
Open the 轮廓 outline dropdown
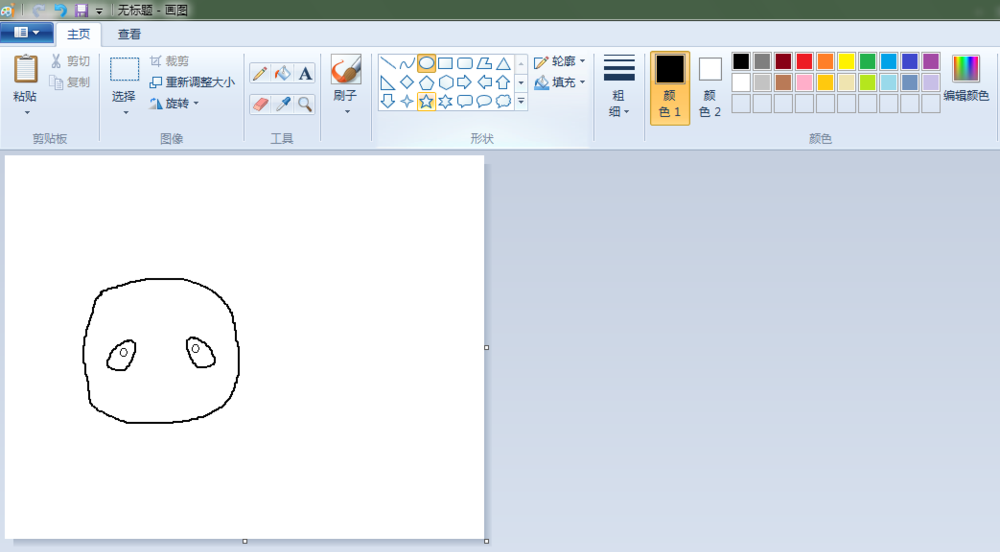pyautogui.click(x=560, y=61)
